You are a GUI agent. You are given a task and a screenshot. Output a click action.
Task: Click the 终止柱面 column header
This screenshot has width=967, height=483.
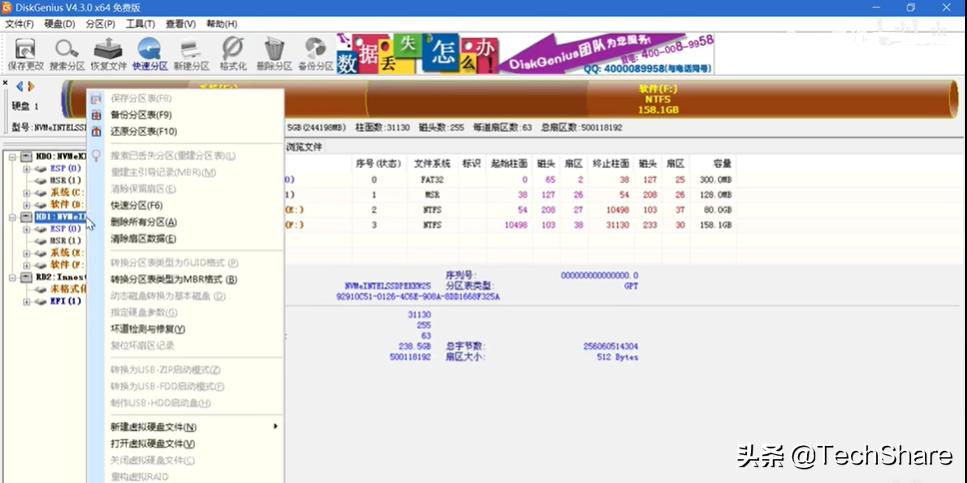(x=611, y=163)
